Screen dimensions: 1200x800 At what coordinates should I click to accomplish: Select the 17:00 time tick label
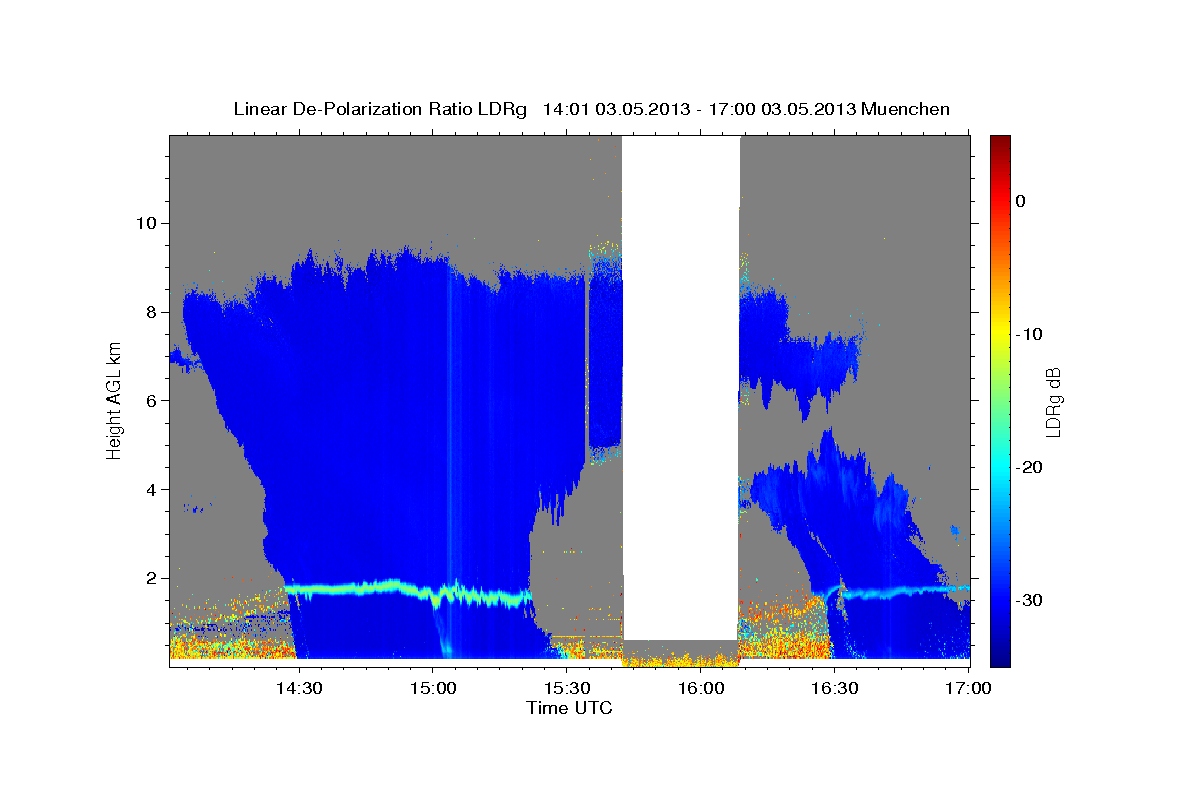[x=968, y=688]
